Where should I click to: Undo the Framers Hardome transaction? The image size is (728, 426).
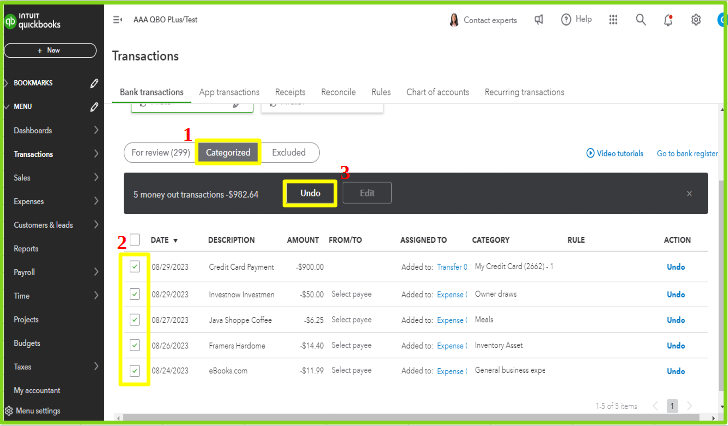click(x=676, y=345)
